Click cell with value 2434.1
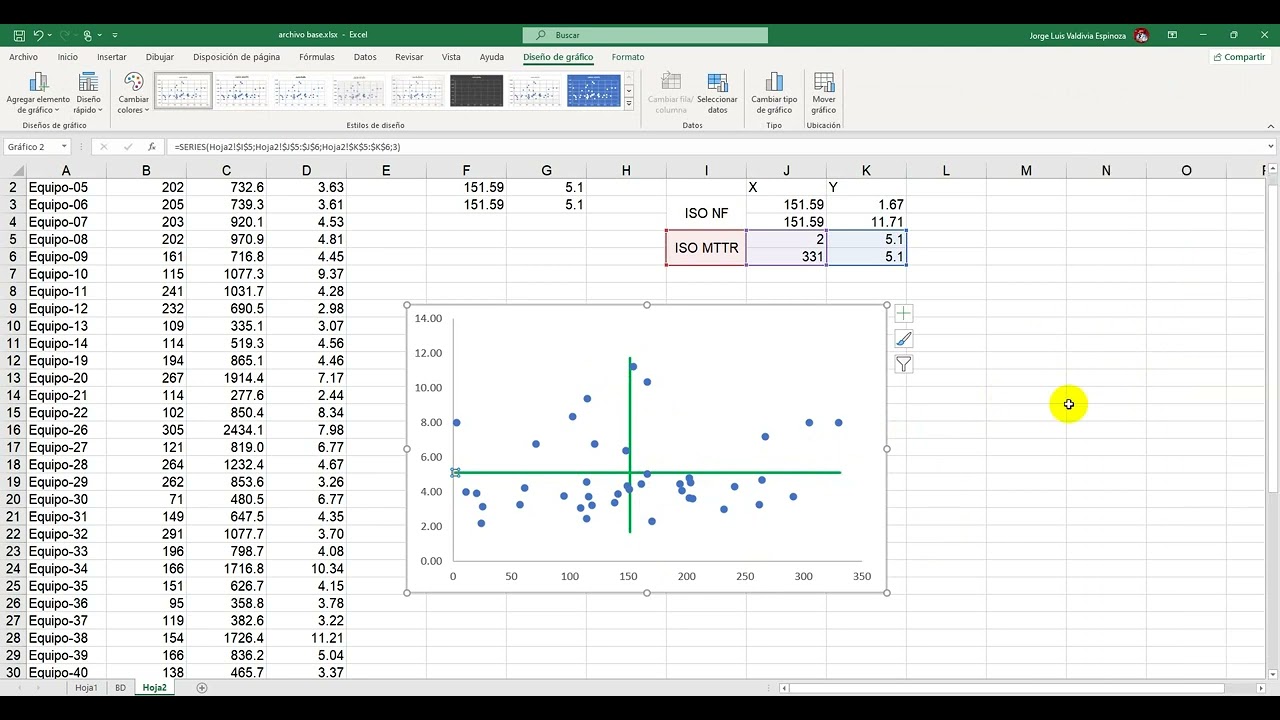The width and height of the screenshot is (1280, 720). [x=226, y=430]
